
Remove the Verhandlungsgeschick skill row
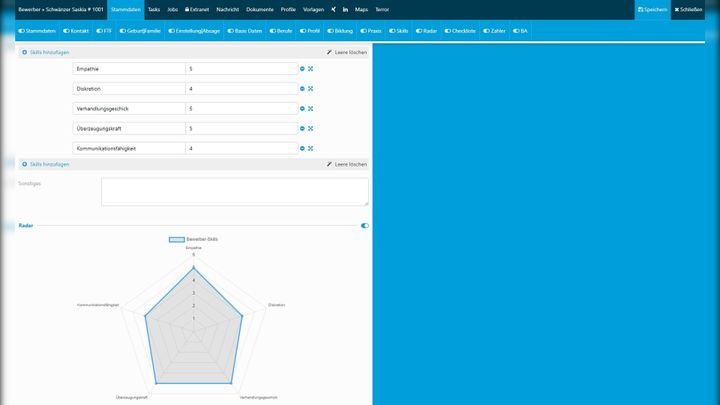(x=303, y=109)
